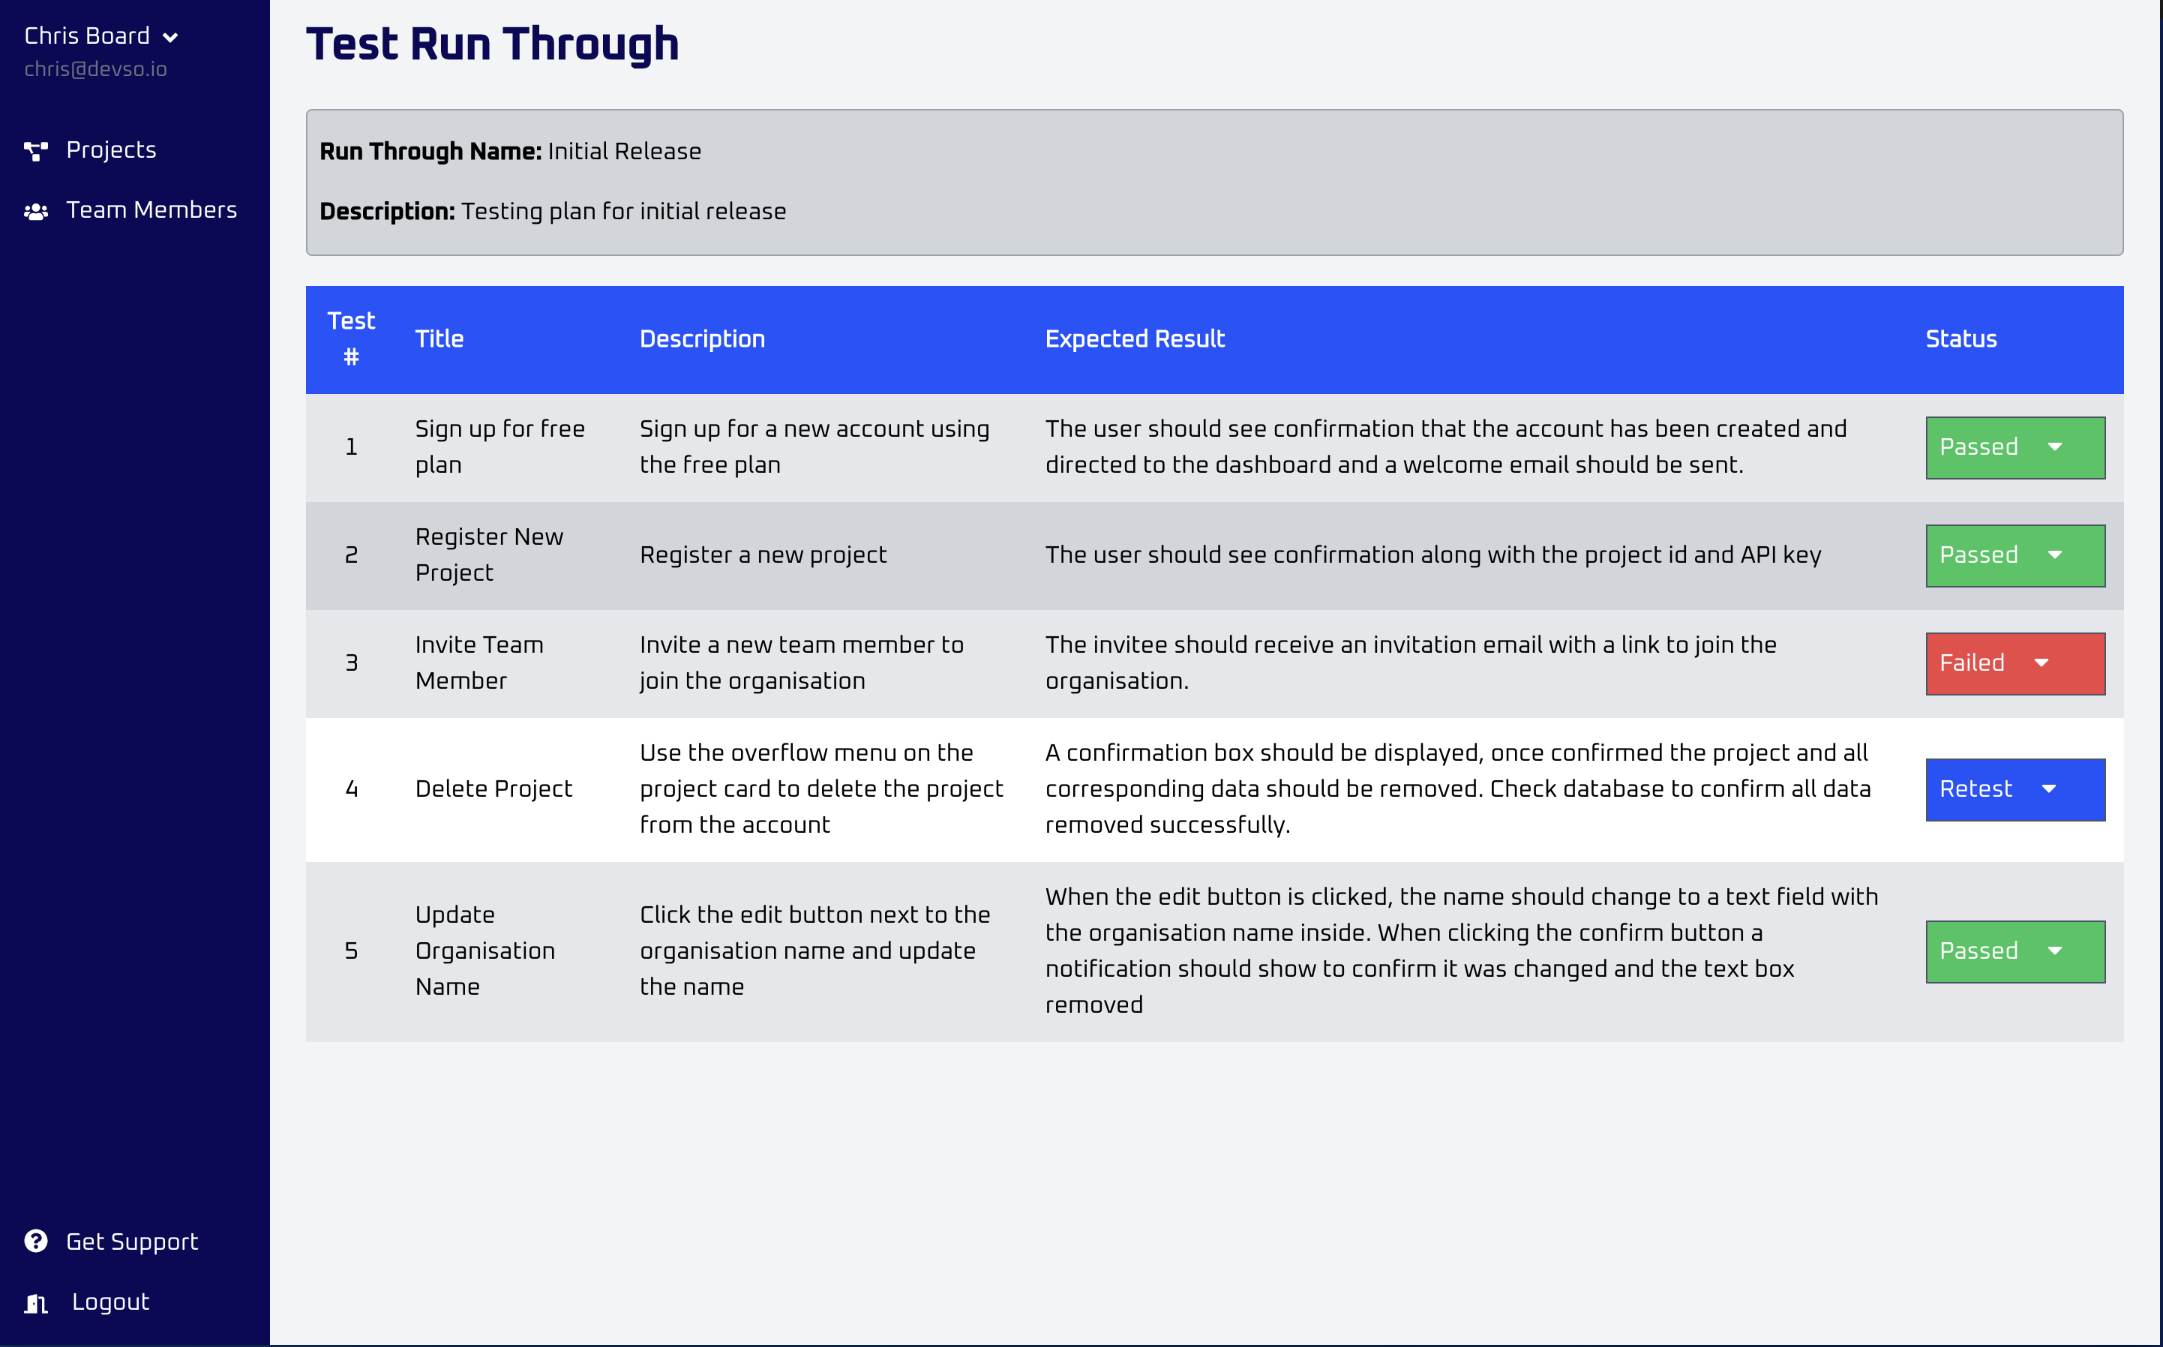Click the Get Support question mark icon
The width and height of the screenshot is (2163, 1347).
(36, 1241)
